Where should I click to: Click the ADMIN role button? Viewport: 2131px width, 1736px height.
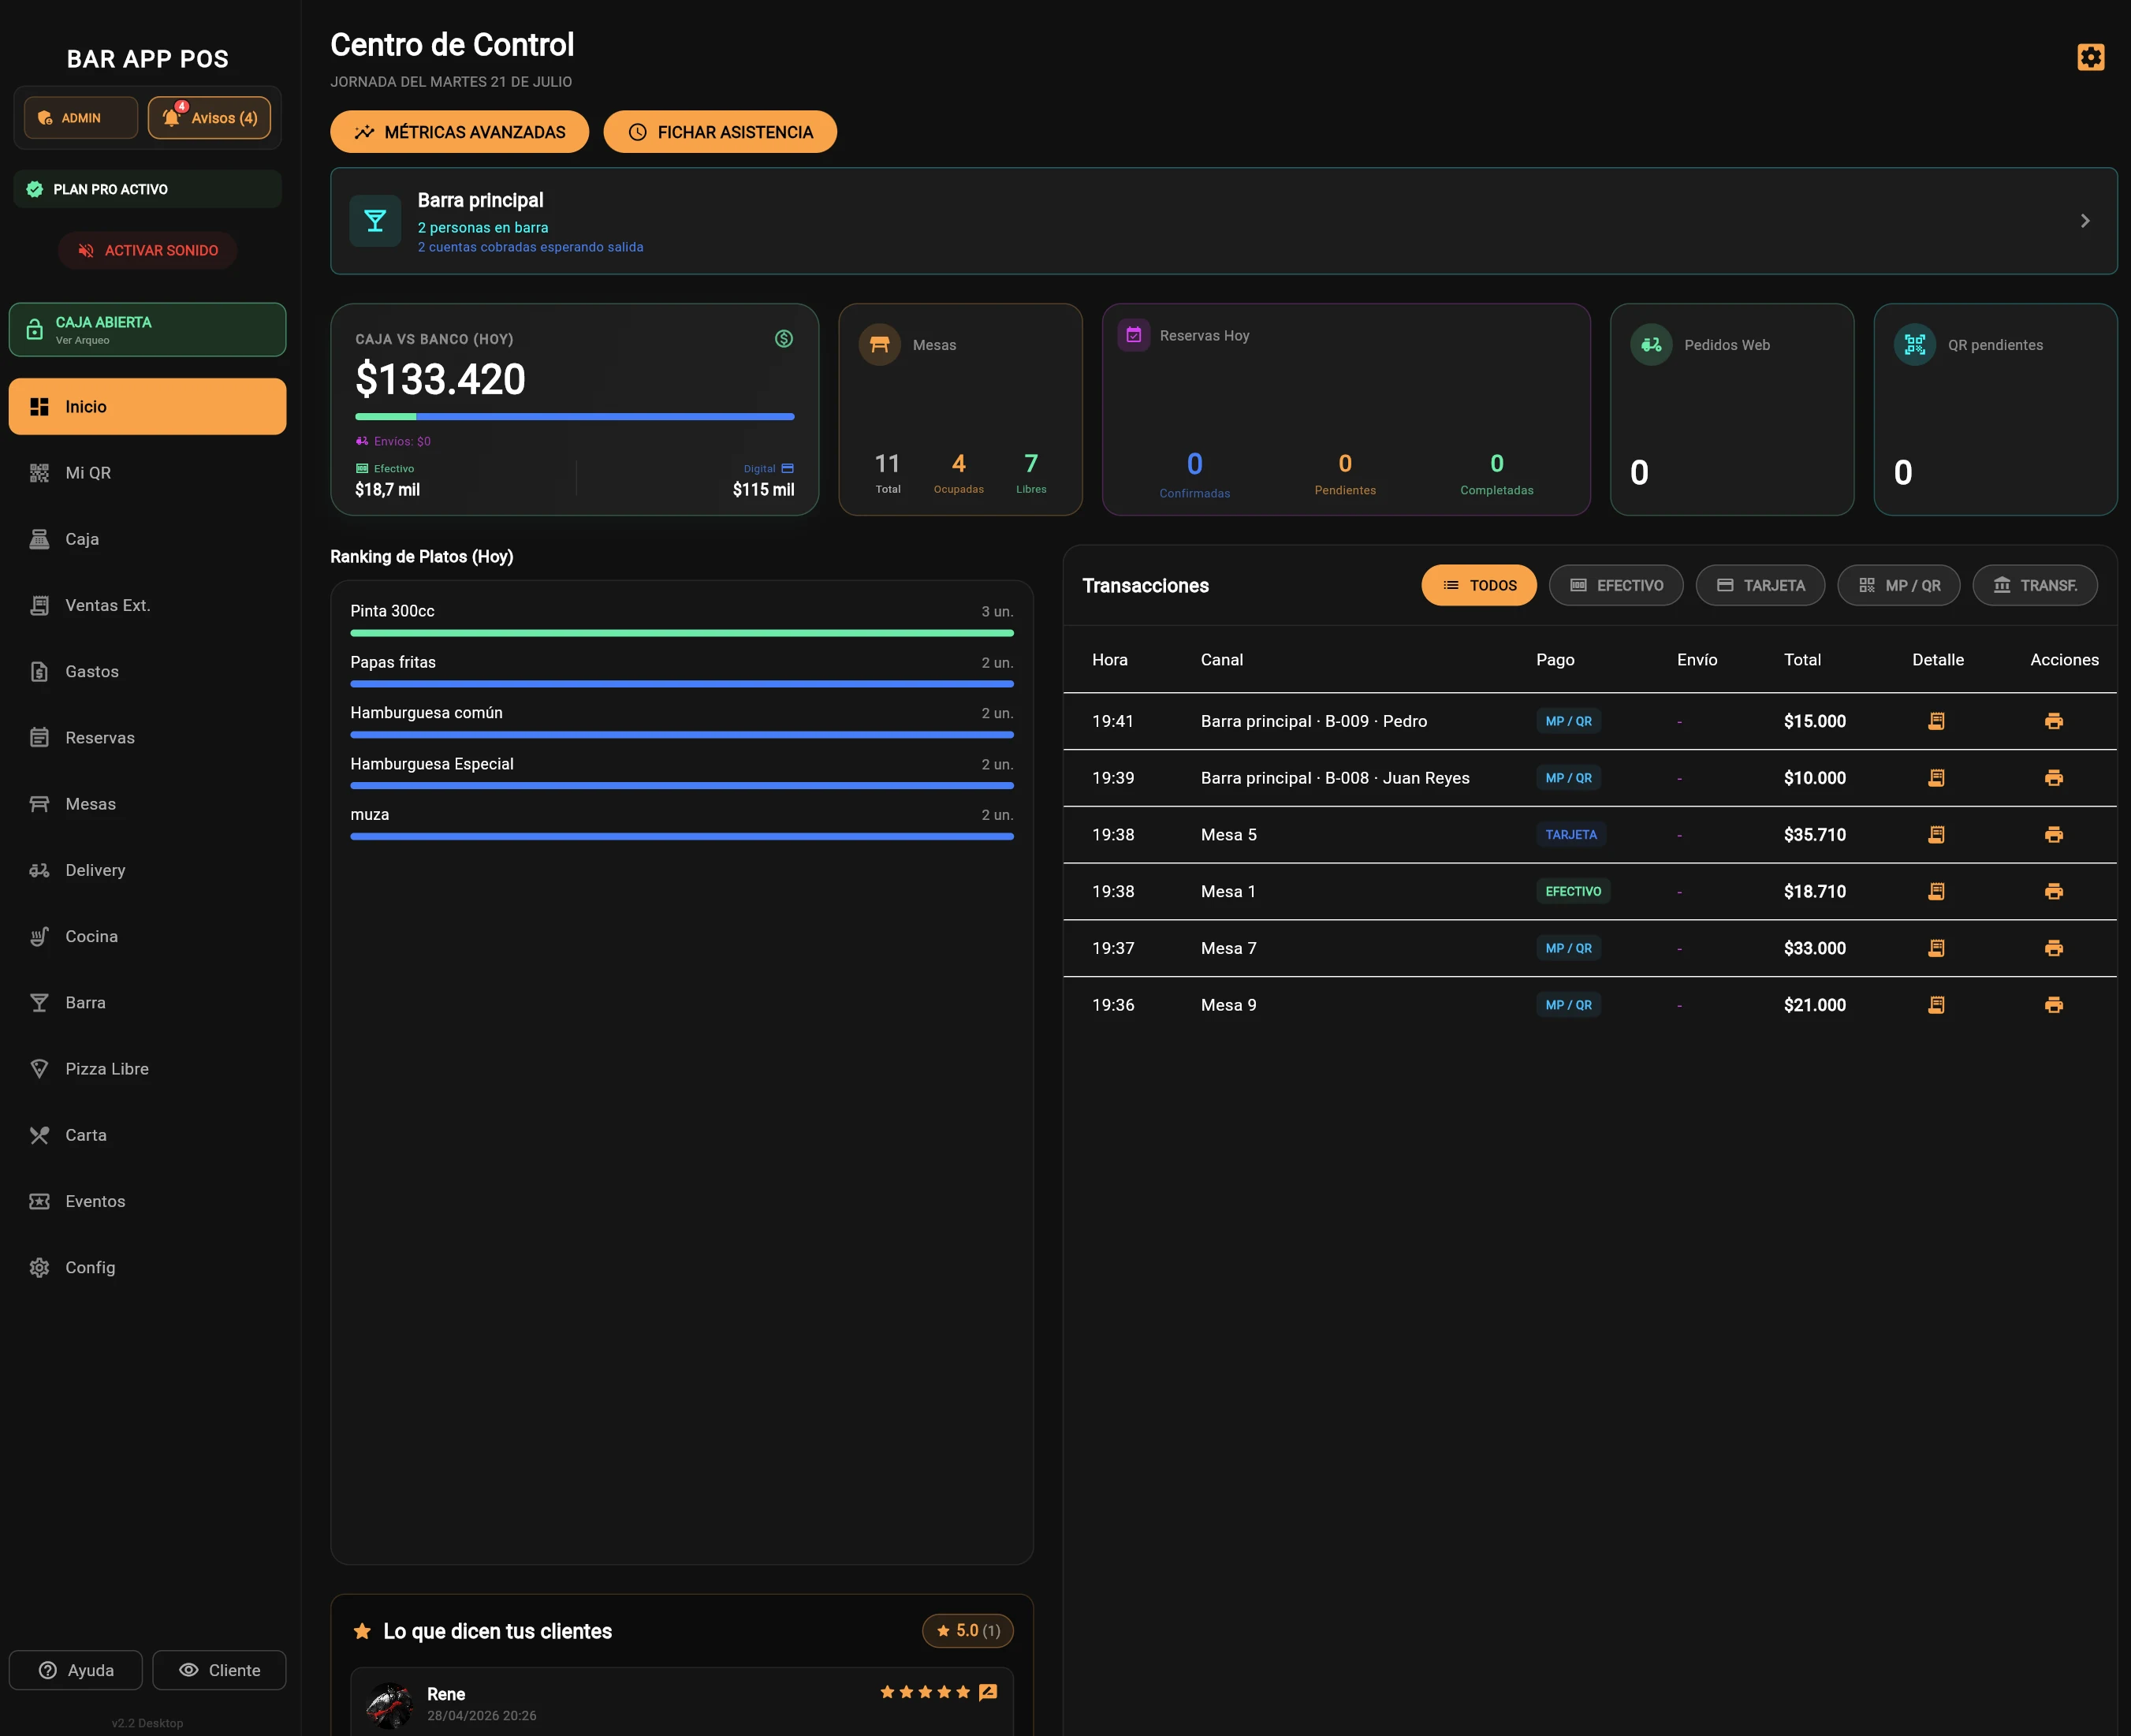(81, 118)
